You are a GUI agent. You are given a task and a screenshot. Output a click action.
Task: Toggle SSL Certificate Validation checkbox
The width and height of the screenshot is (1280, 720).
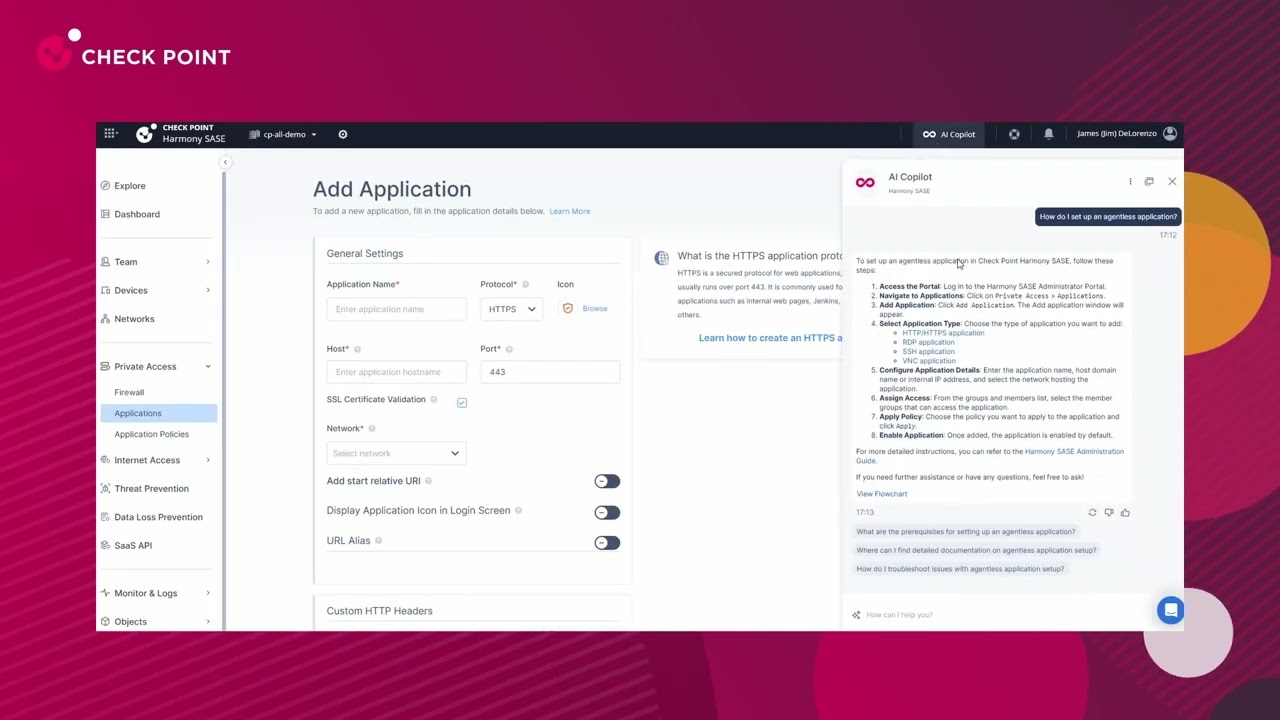462,402
